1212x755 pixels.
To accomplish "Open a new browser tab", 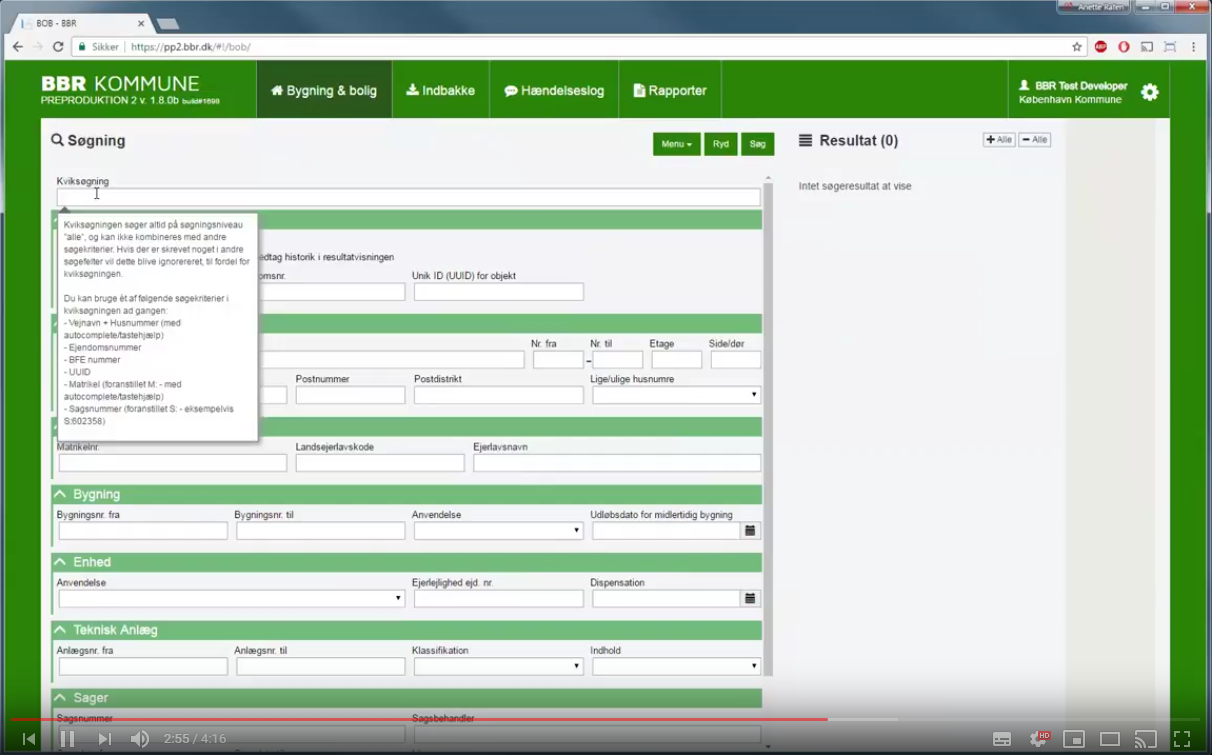I will [168, 24].
